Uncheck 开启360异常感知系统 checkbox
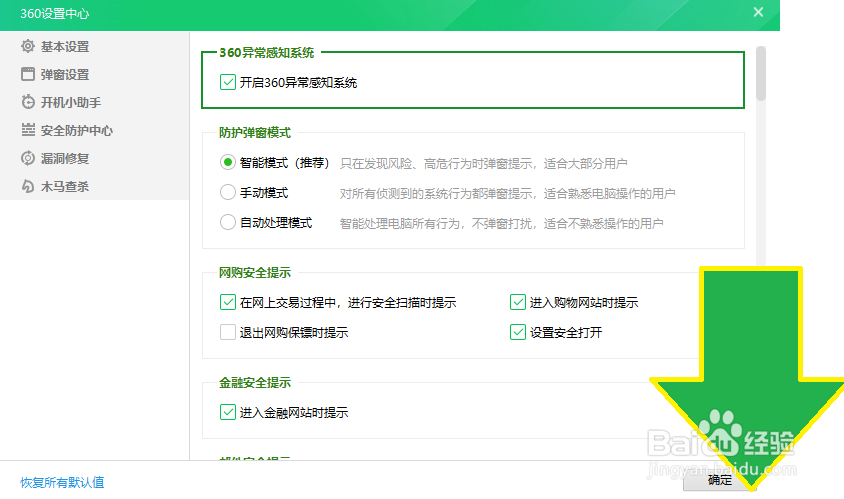The image size is (844, 499). (x=228, y=82)
